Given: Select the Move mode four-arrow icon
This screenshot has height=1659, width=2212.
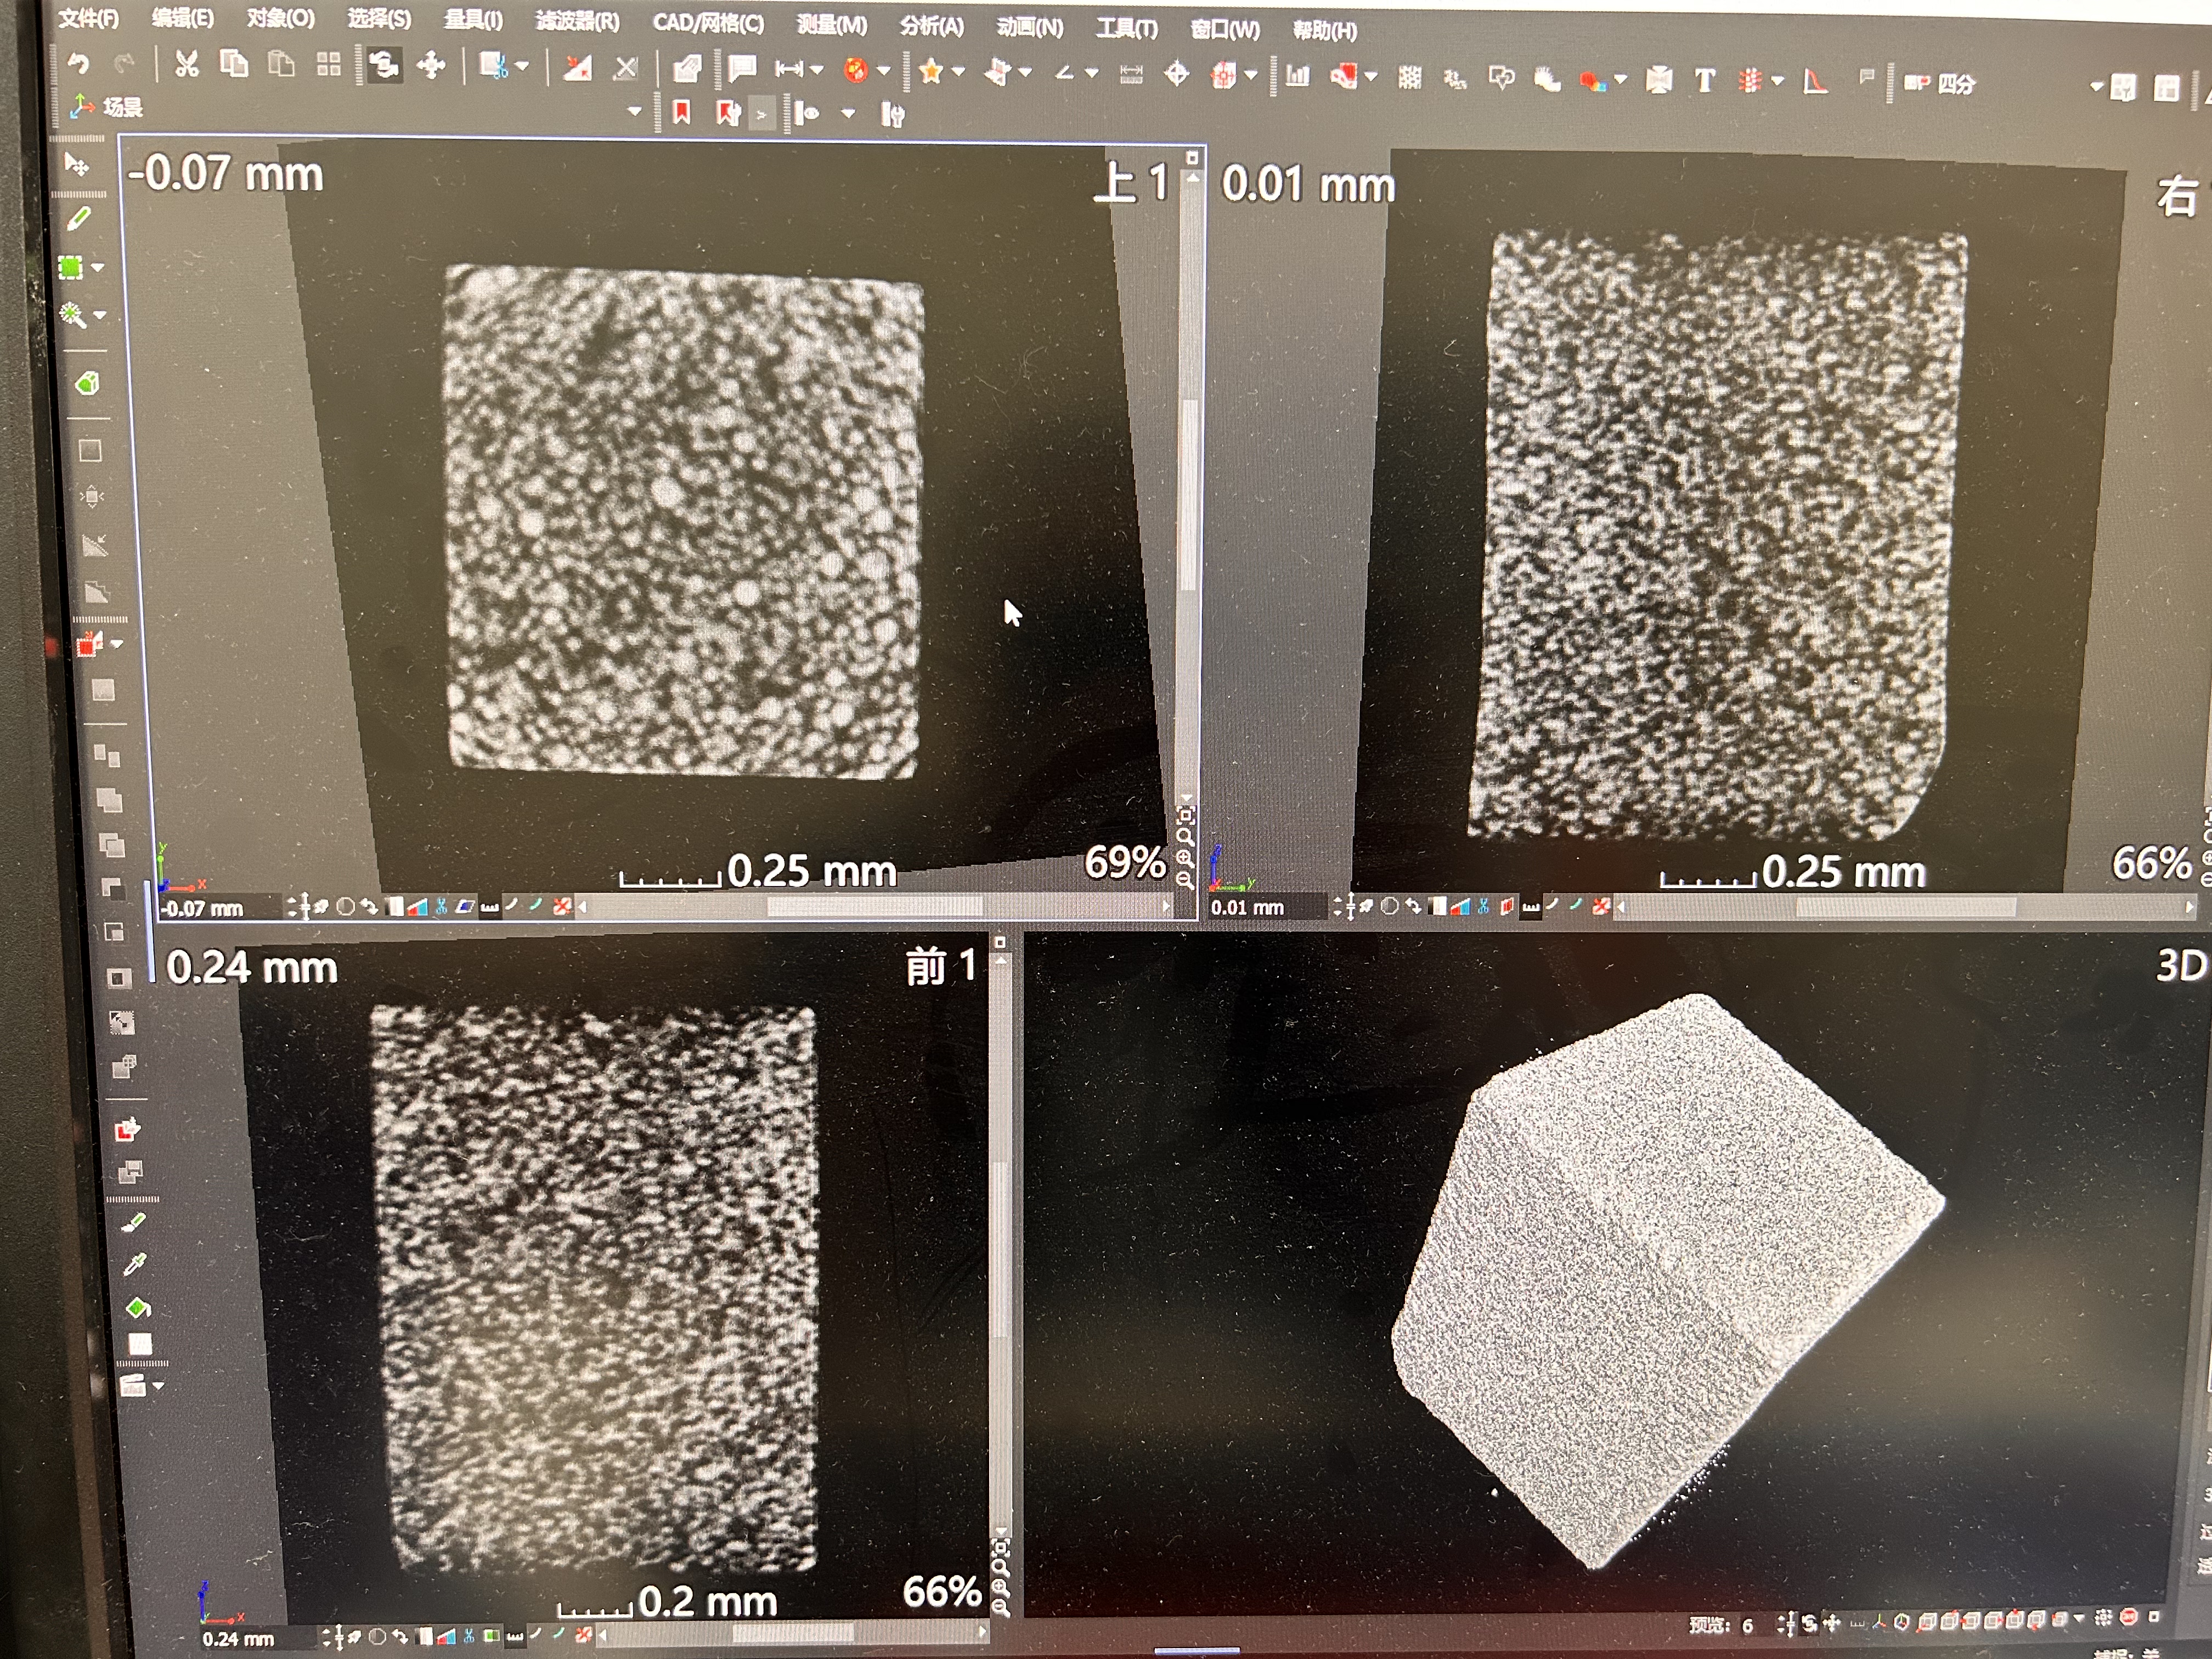Looking at the screenshot, I should coord(431,66).
